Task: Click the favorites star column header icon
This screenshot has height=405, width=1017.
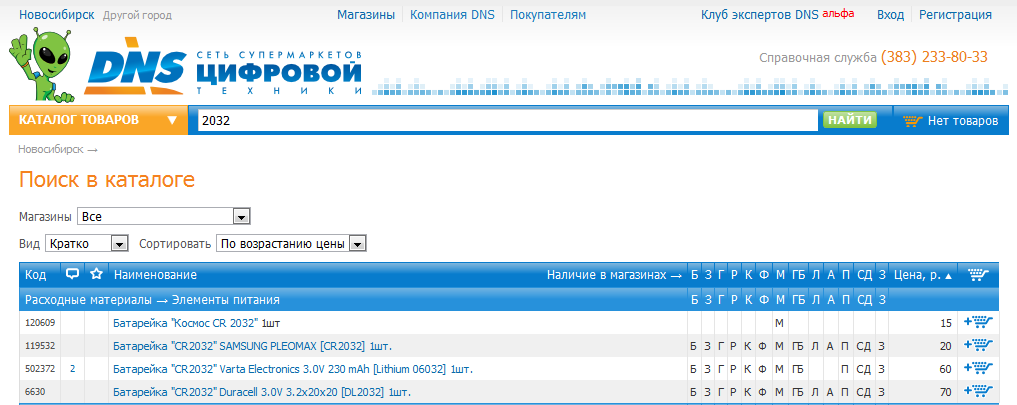Action: (97, 275)
